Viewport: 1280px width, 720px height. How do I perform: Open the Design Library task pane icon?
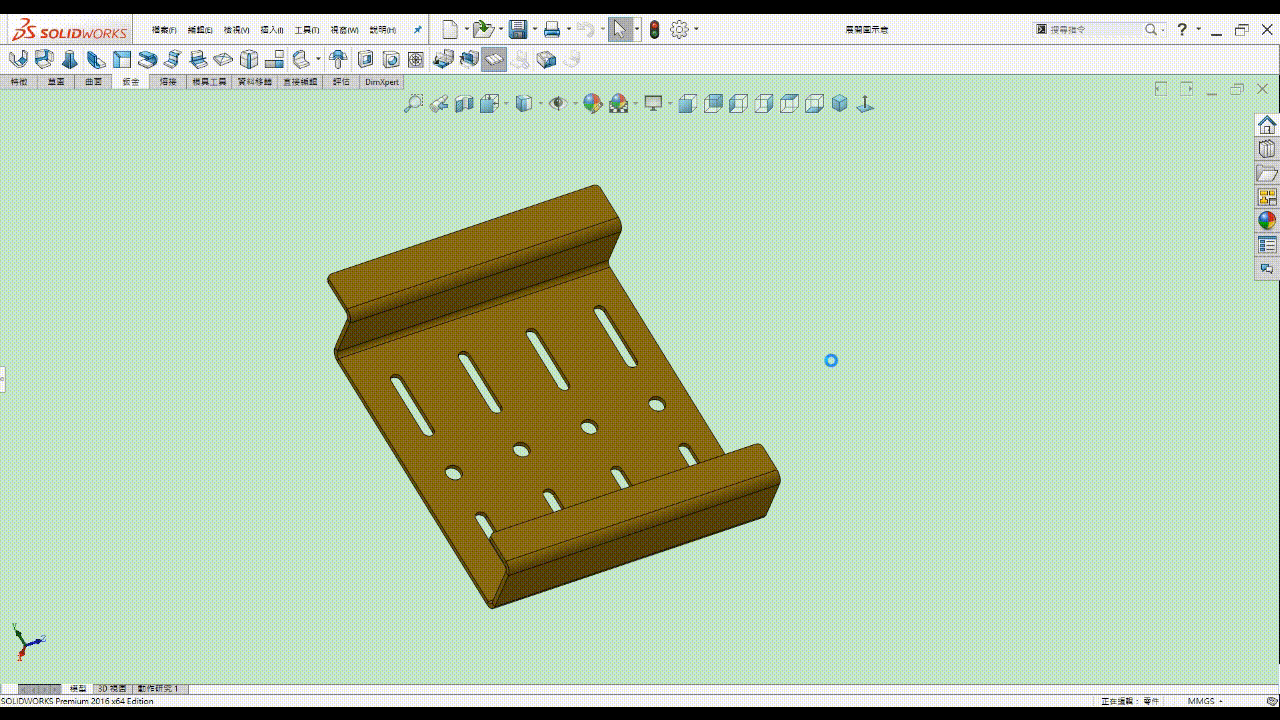1267,149
